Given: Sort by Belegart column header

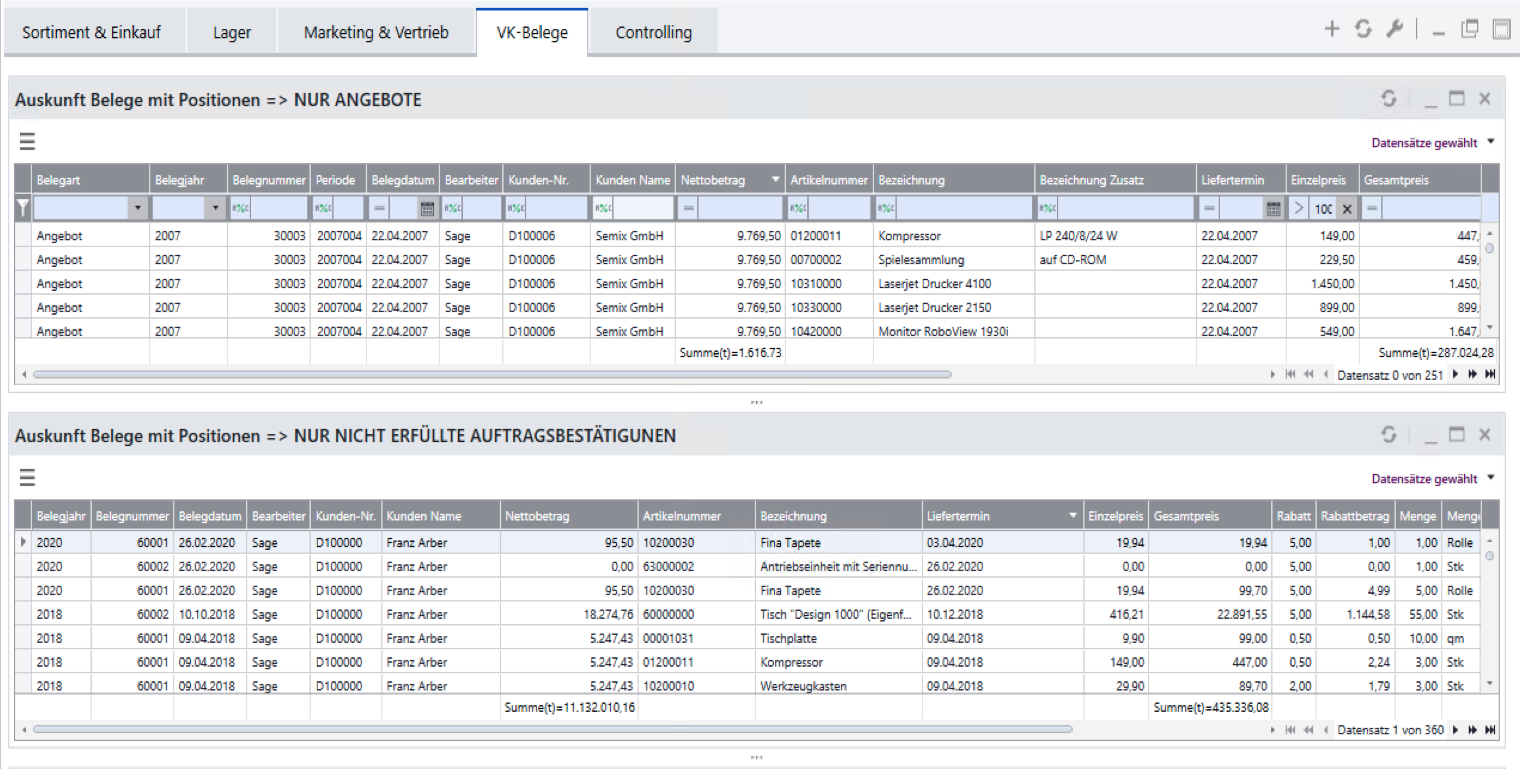Looking at the screenshot, I should click(x=91, y=180).
